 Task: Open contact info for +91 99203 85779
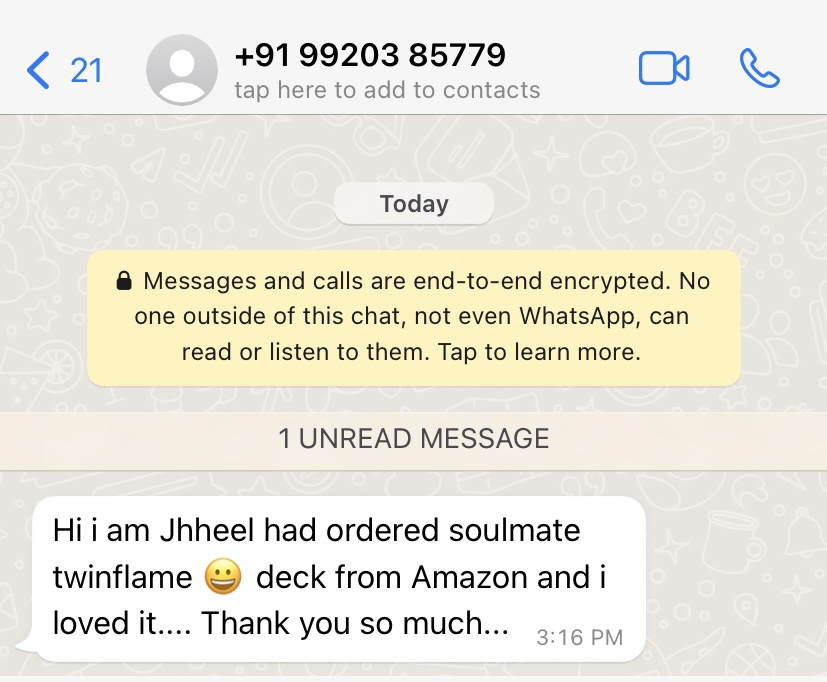369,54
